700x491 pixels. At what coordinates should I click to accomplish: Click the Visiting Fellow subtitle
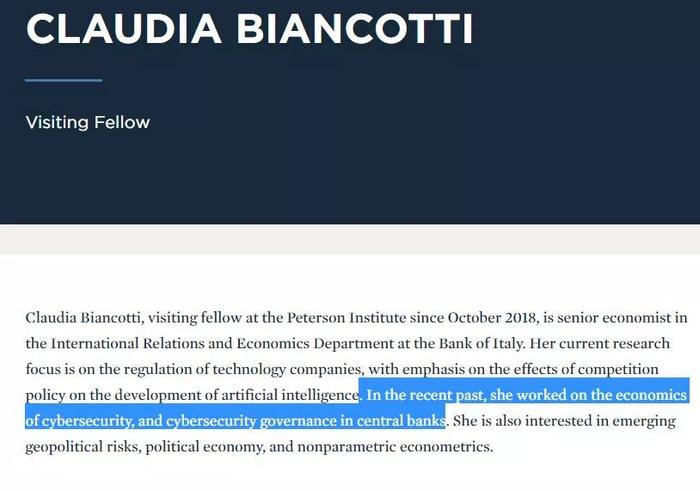tap(88, 122)
